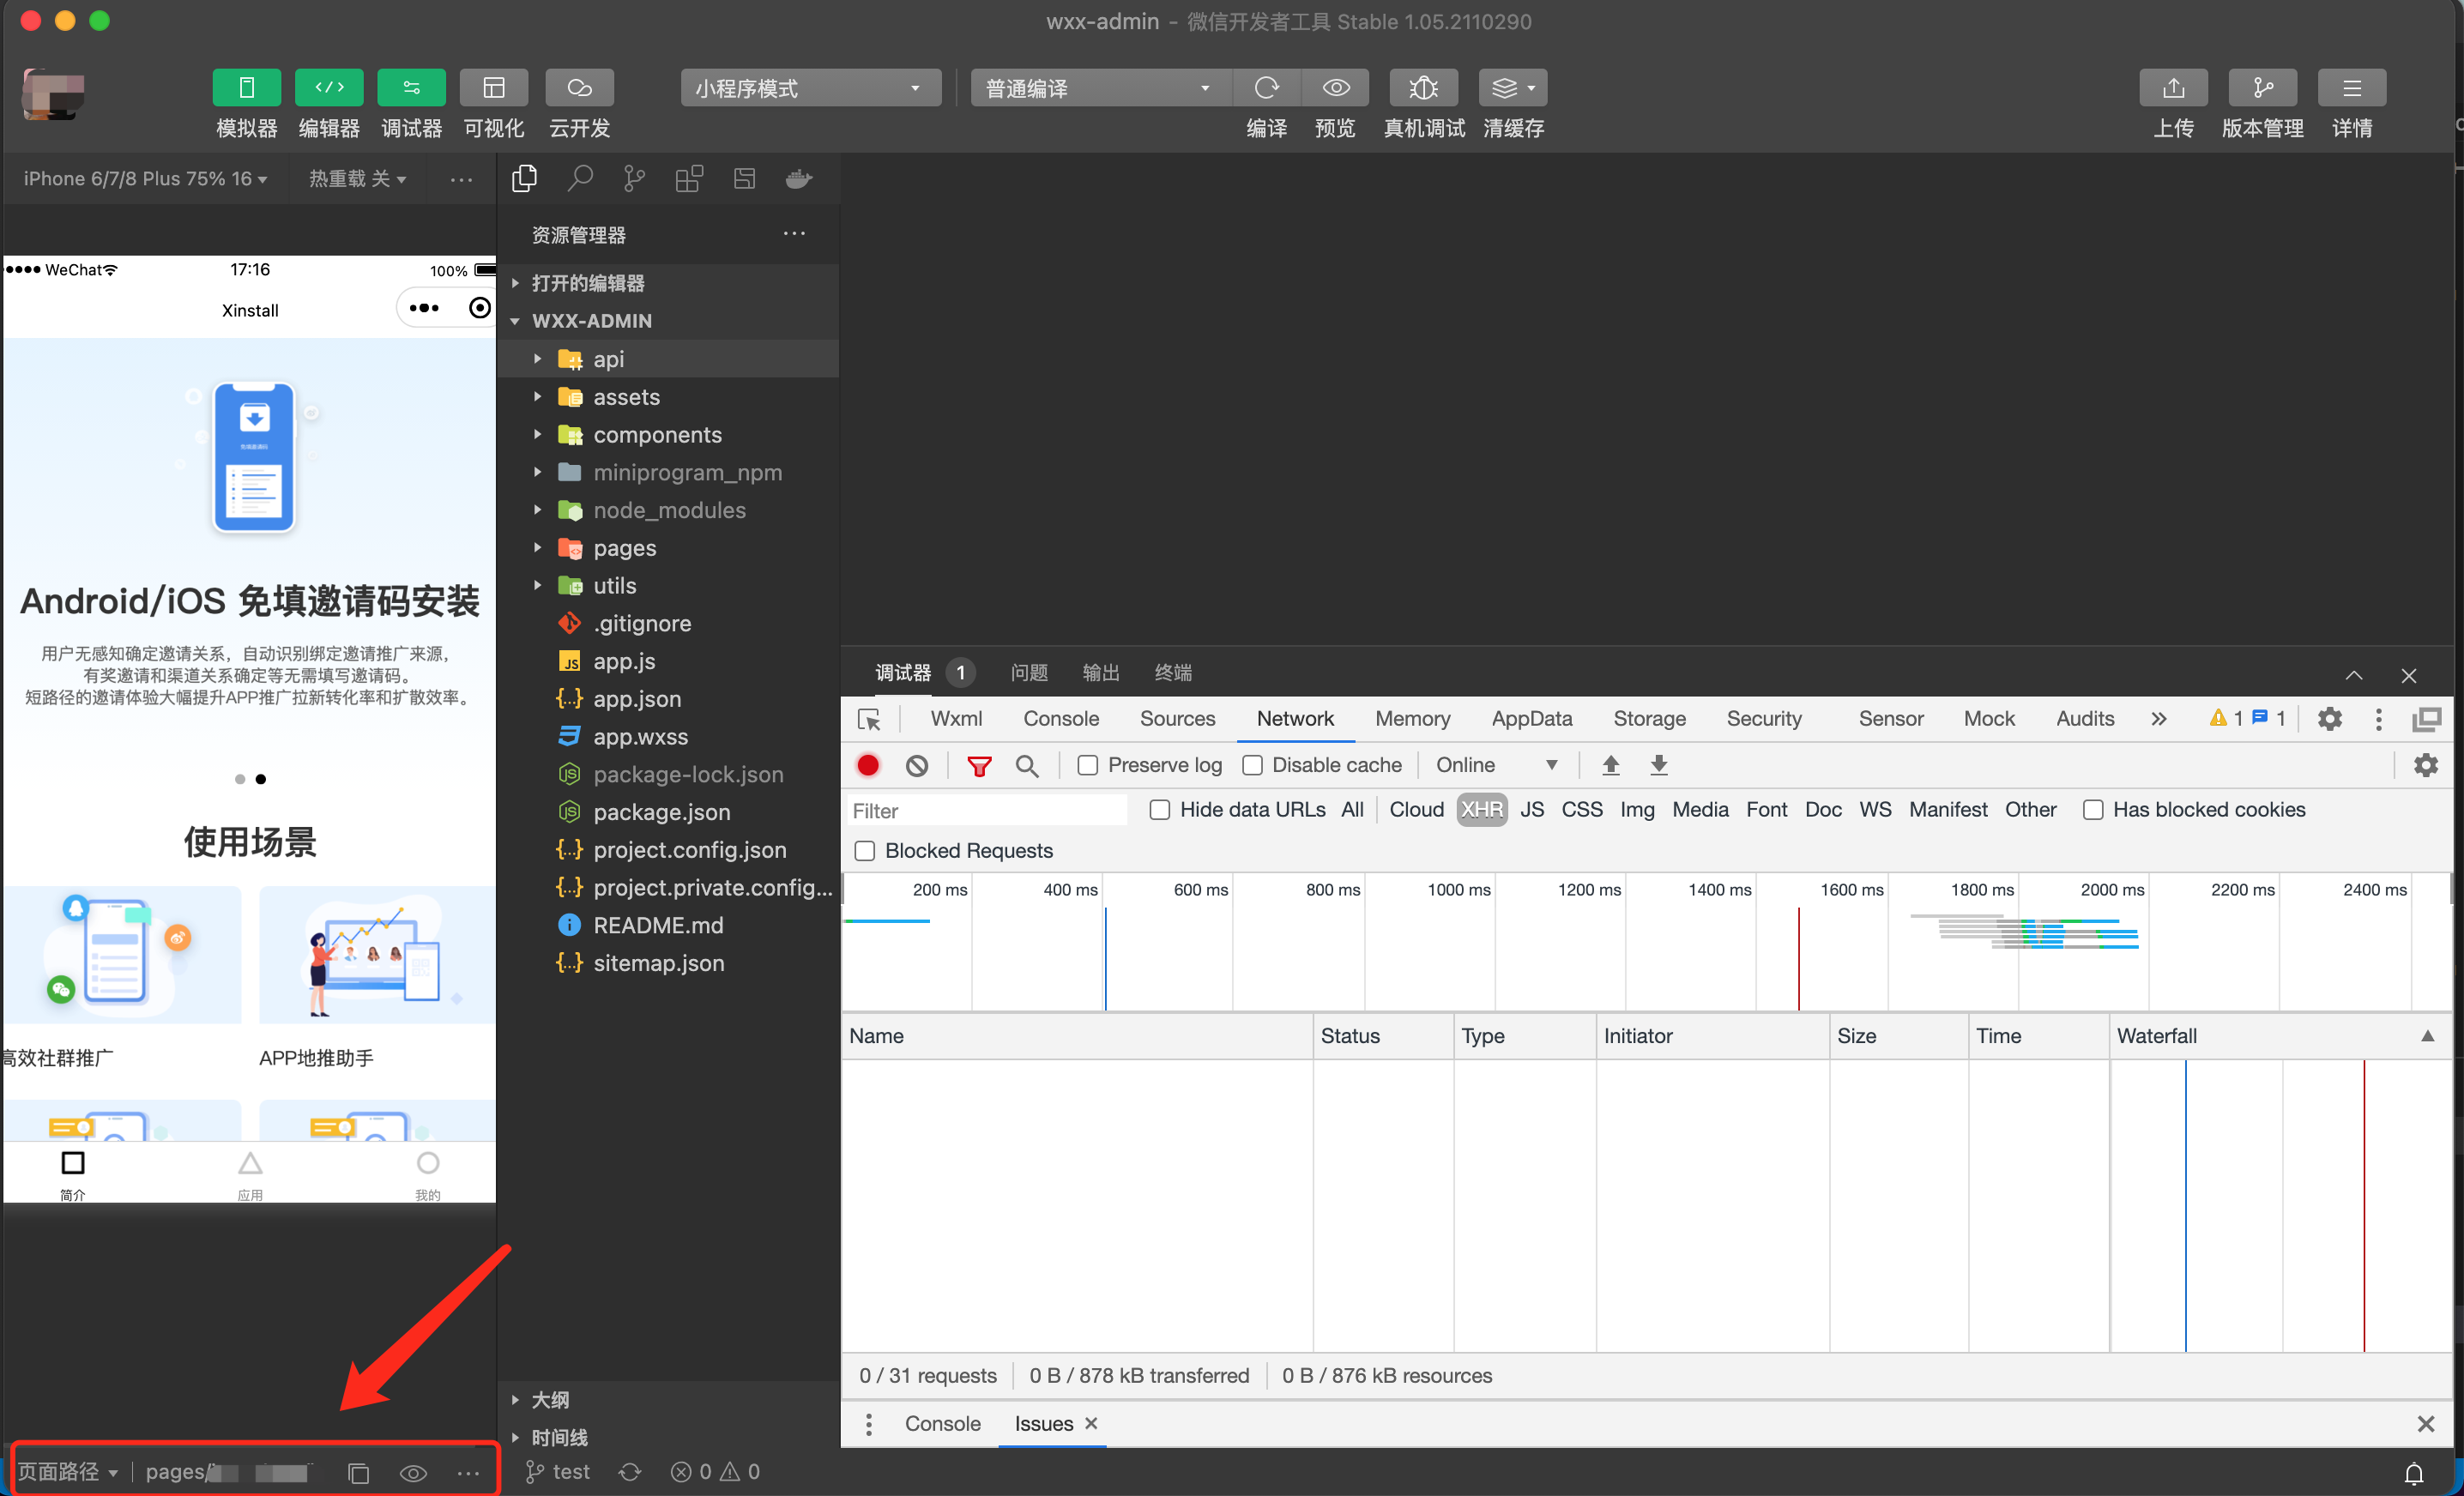This screenshot has width=2464, height=1496.
Task: Open 小程序模式 mode dropdown
Action: click(810, 88)
